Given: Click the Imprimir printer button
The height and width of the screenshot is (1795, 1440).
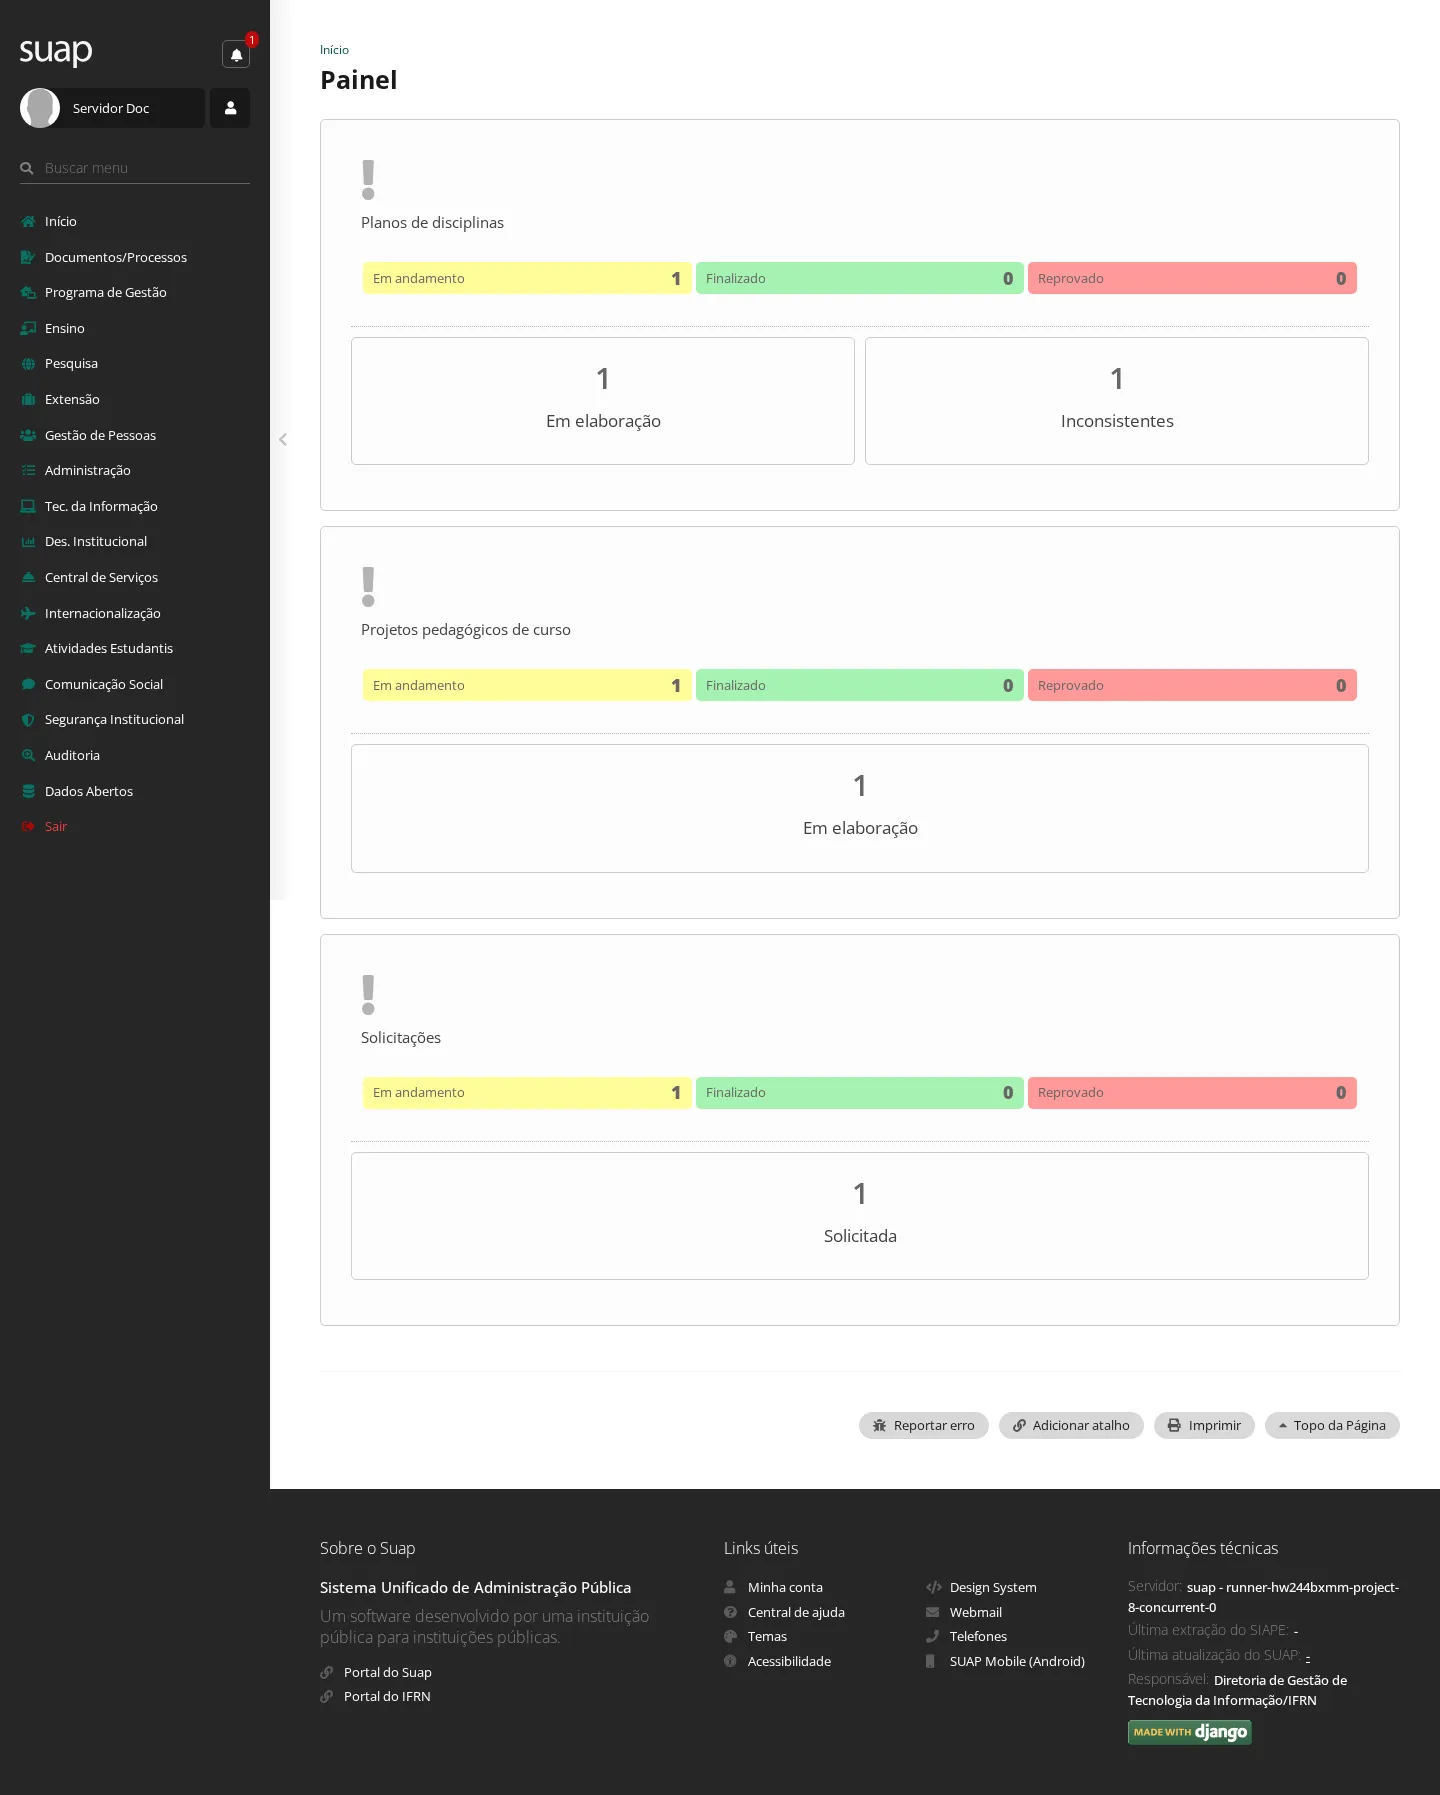Looking at the screenshot, I should click(x=1204, y=1425).
